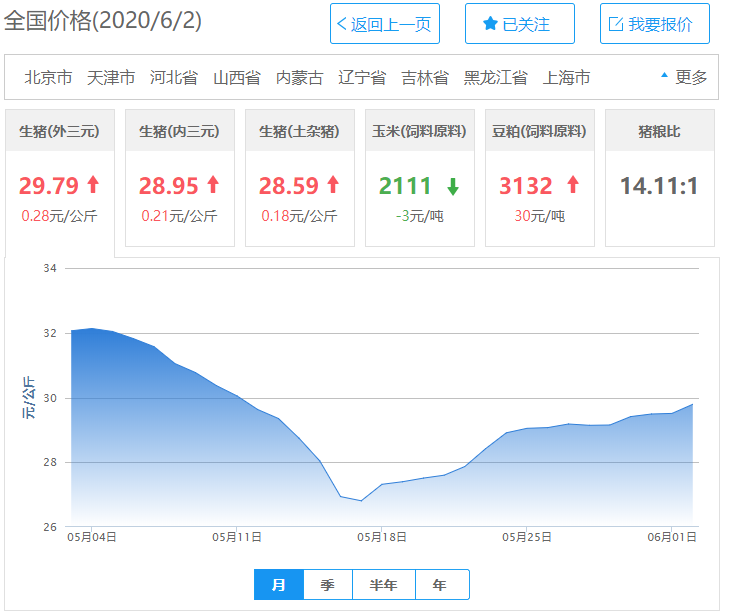729x611 pixels.
Task: Switch chart range to 季
Action: point(328,584)
